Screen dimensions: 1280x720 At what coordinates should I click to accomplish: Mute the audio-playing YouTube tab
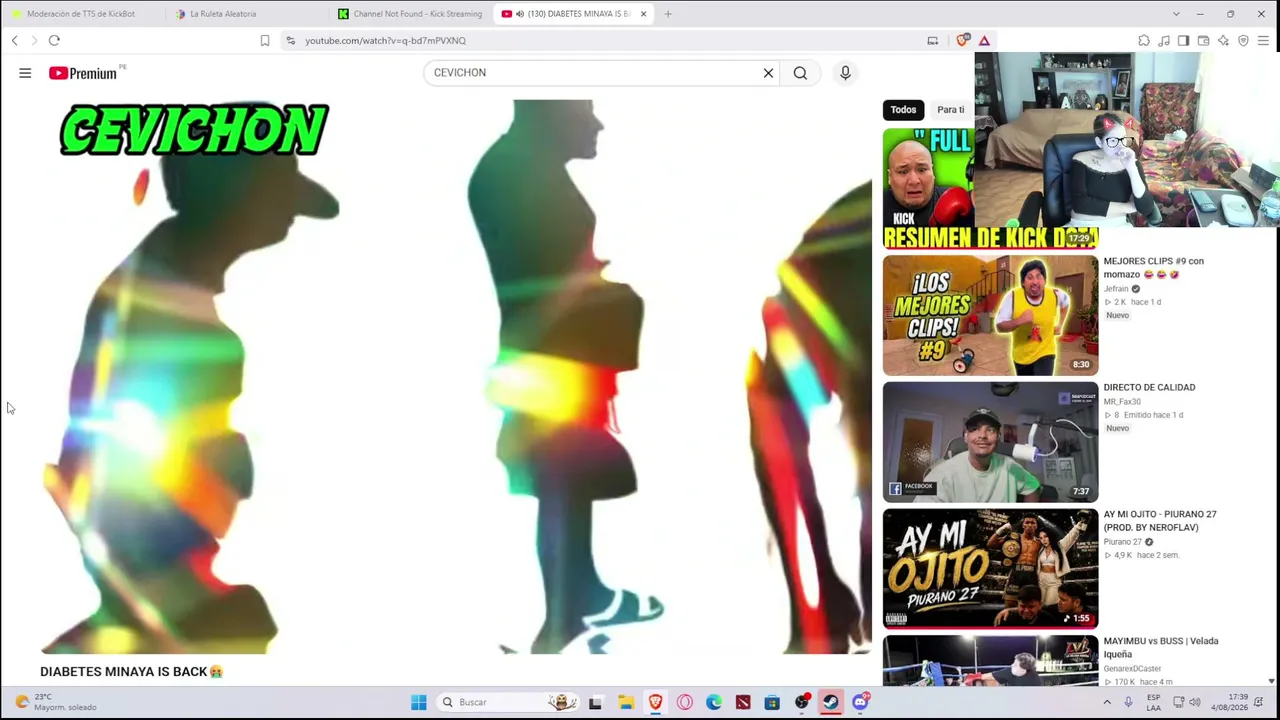point(519,14)
